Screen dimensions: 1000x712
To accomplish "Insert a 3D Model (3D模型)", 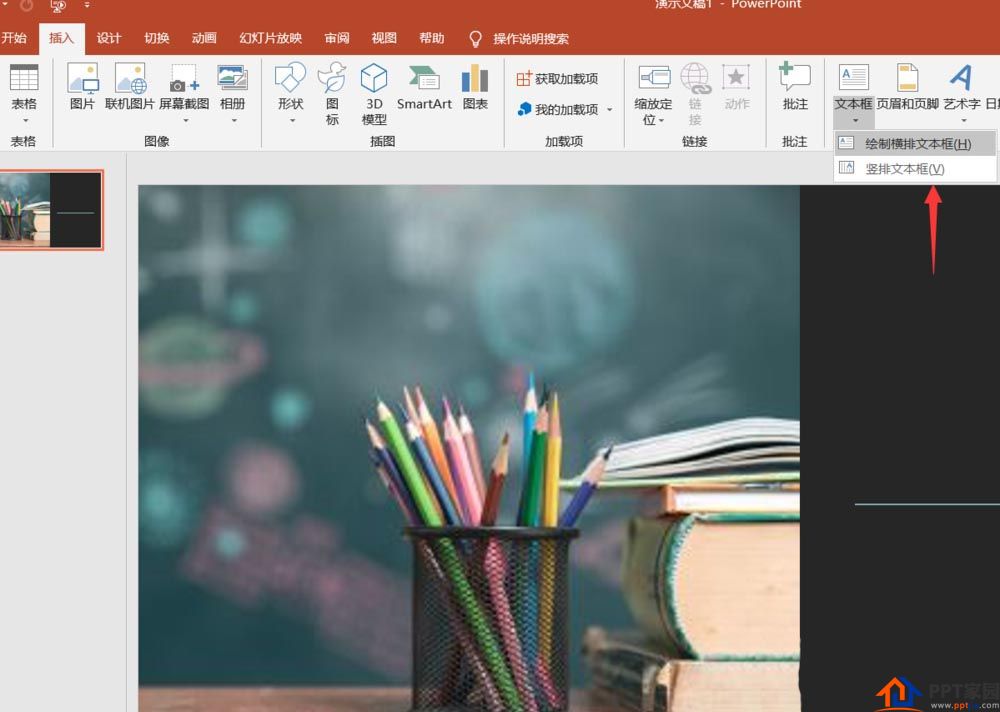I will (x=374, y=77).
